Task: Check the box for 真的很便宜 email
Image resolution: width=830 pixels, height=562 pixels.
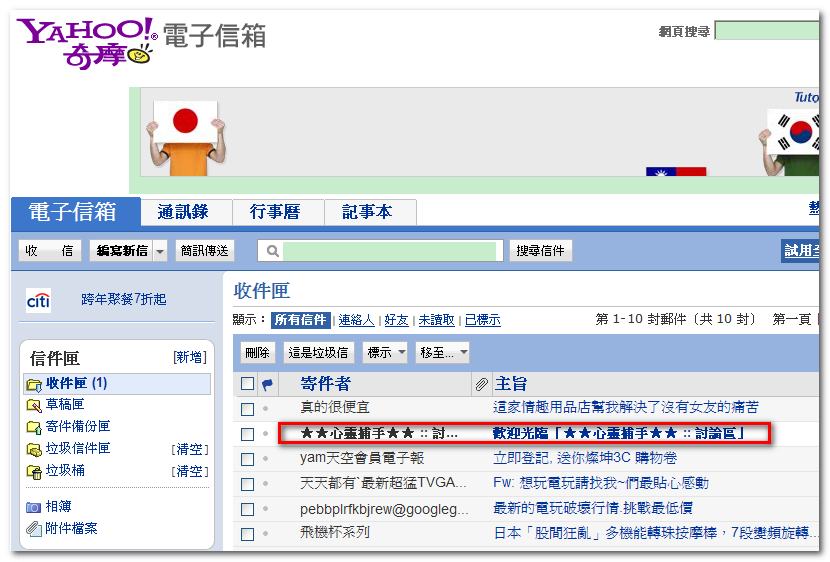Action: (x=247, y=409)
